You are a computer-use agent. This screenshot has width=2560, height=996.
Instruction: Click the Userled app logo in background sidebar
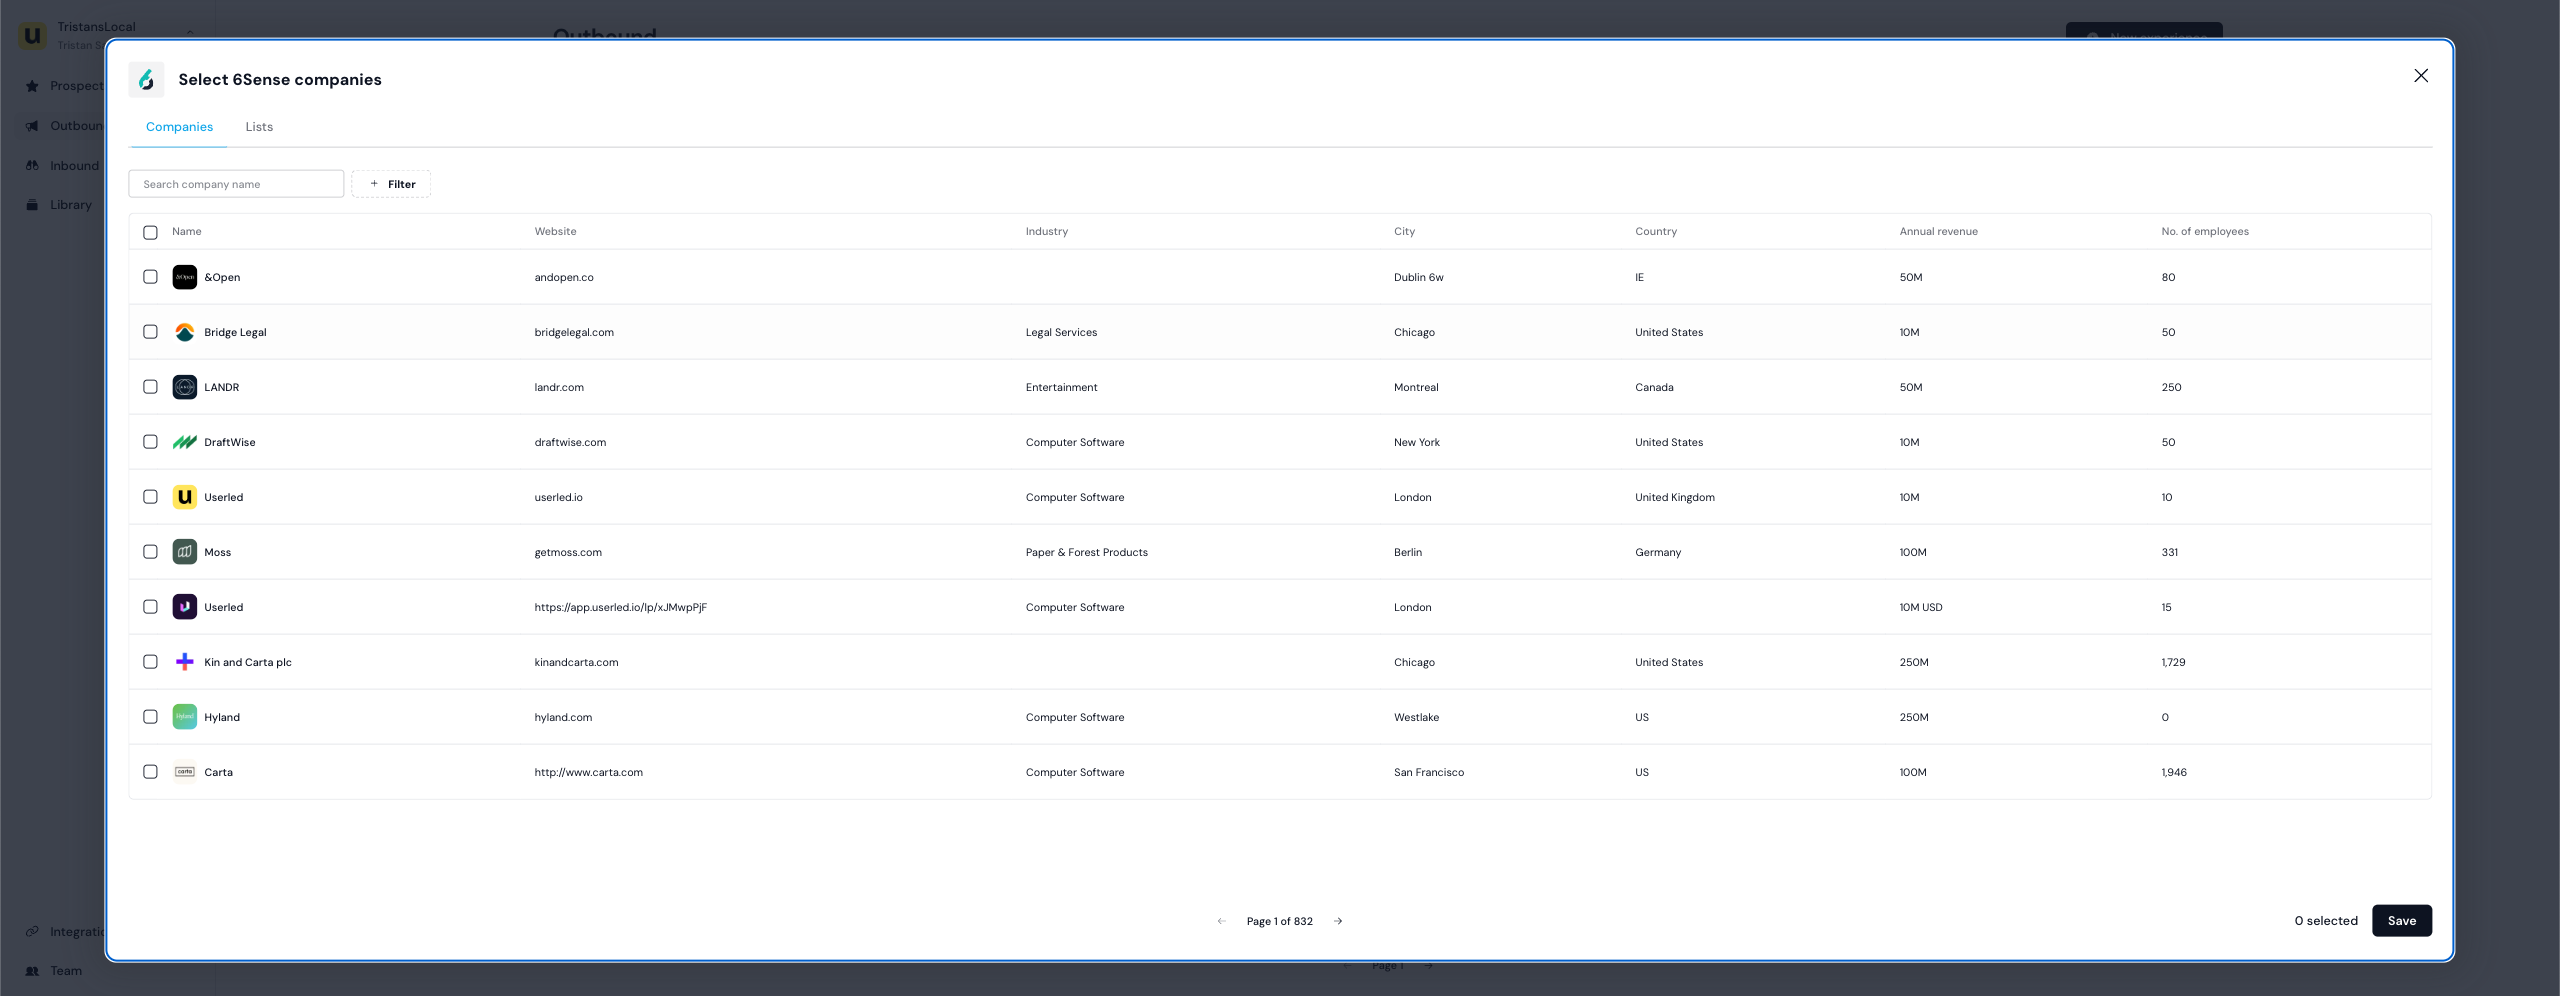(32, 36)
